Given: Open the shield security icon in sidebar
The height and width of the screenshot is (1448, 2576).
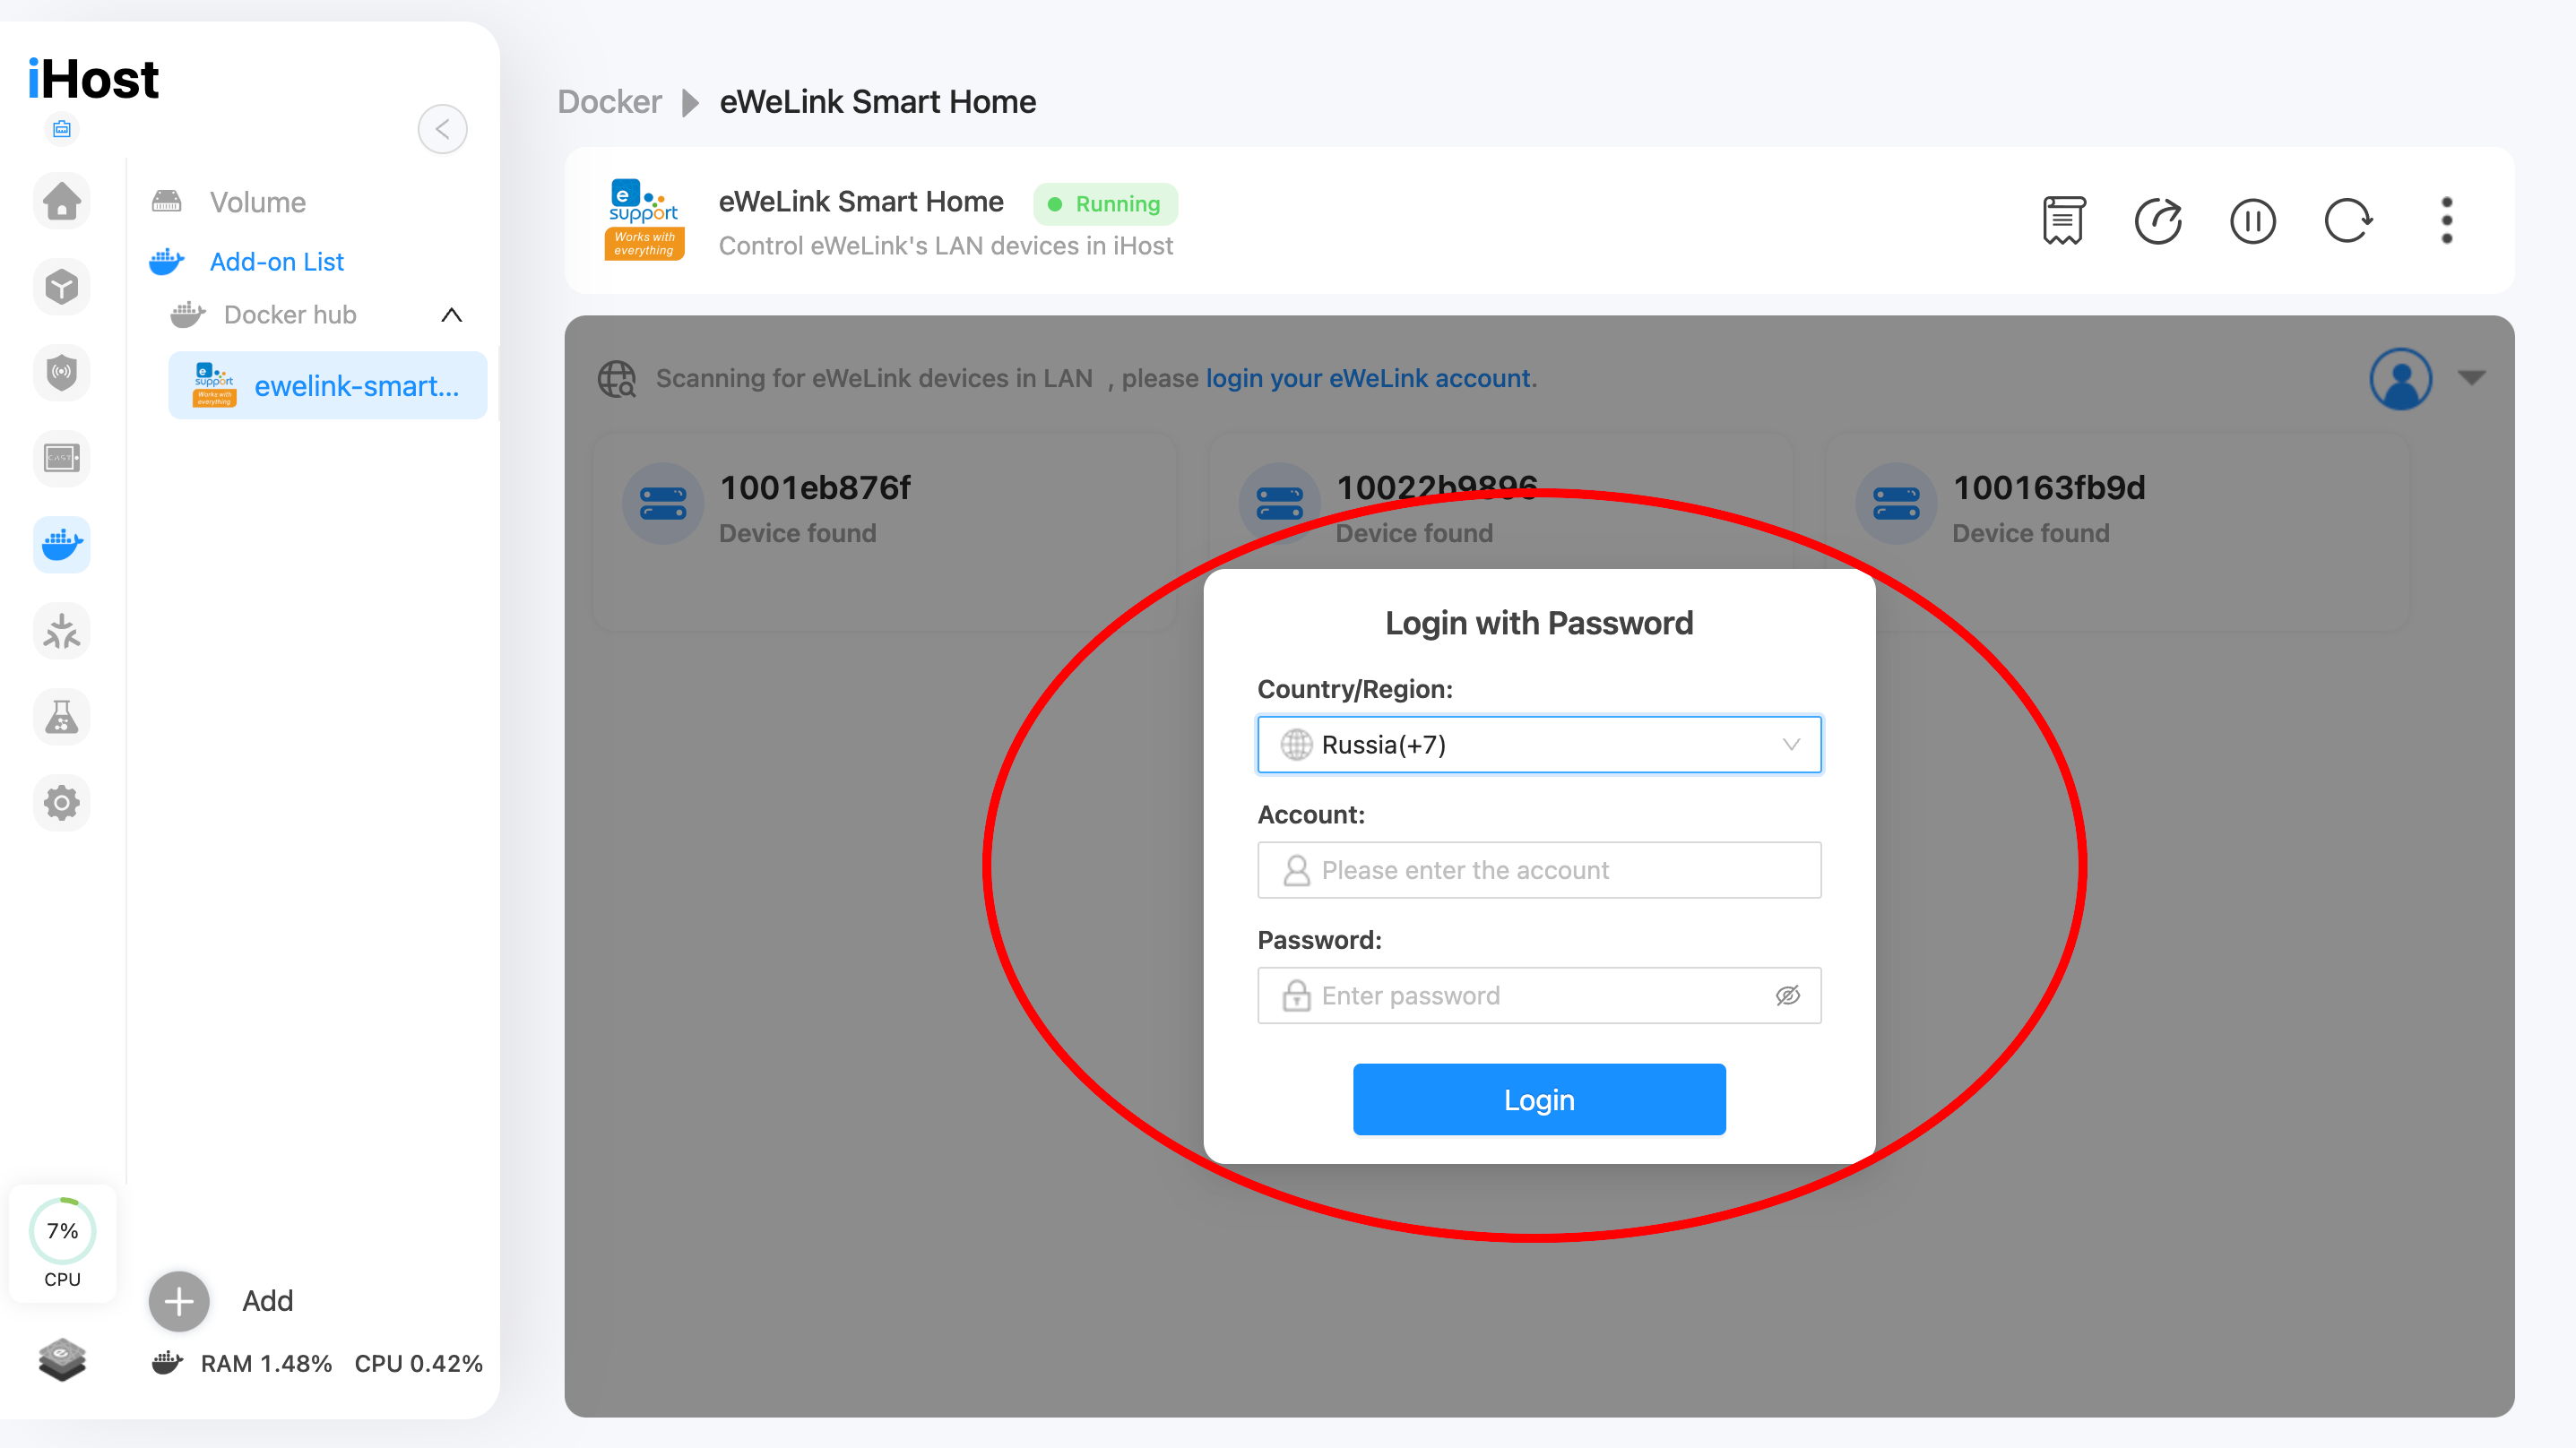Looking at the screenshot, I should pyautogui.click(x=62, y=373).
